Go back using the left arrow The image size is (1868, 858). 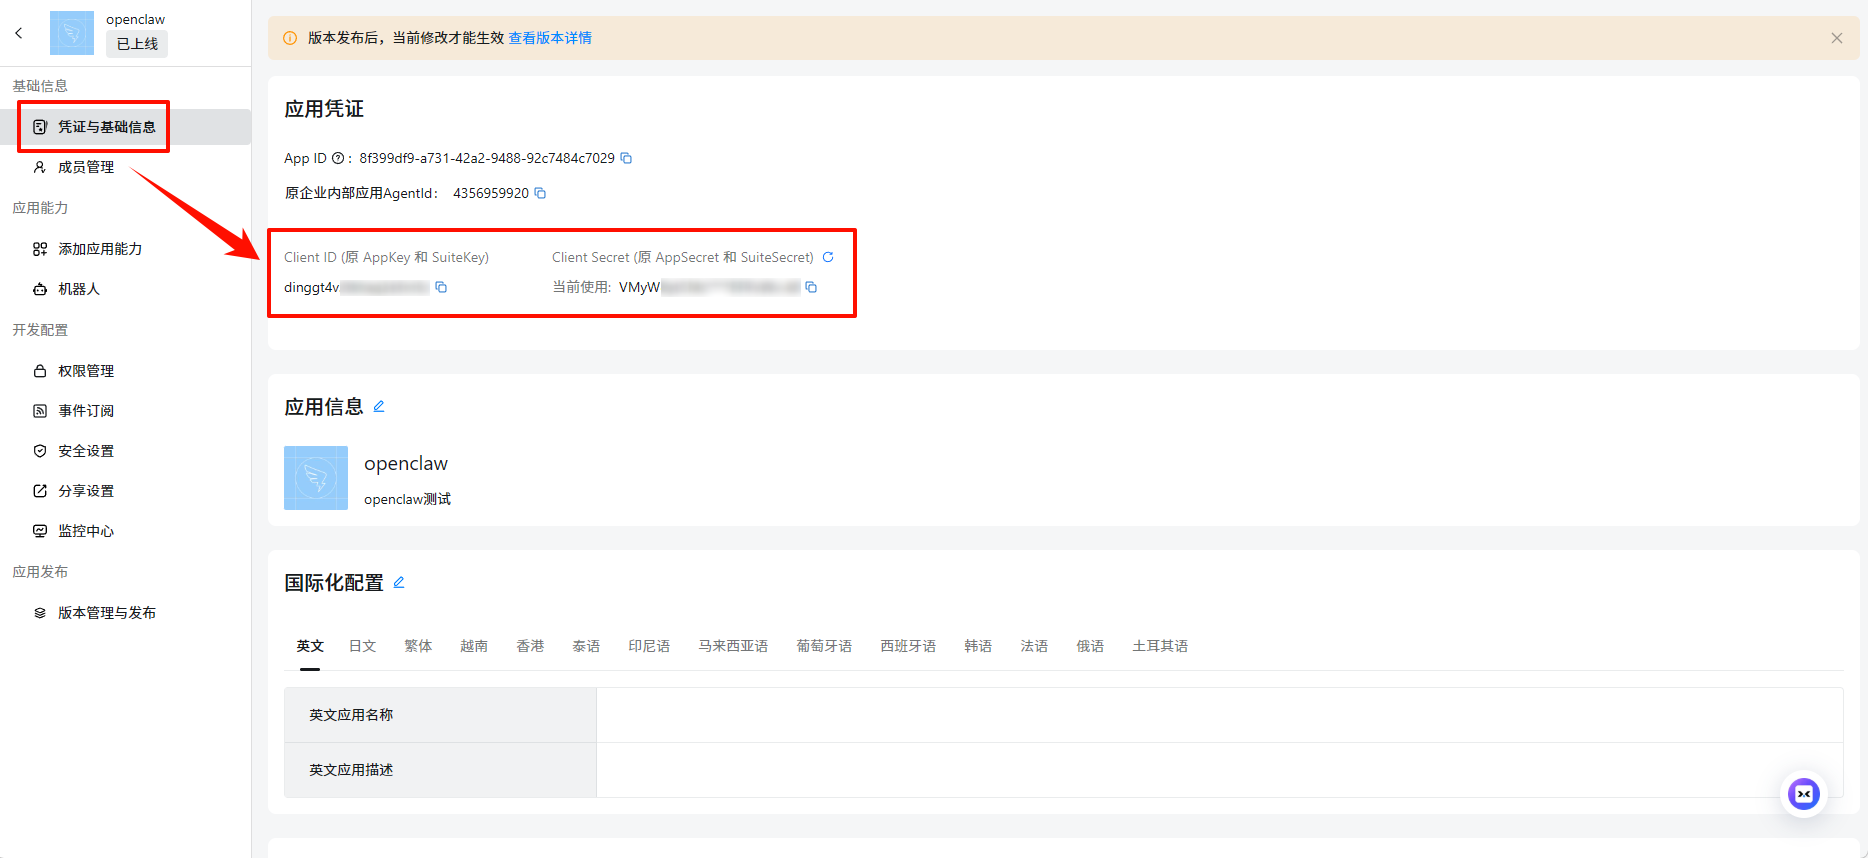tap(19, 33)
